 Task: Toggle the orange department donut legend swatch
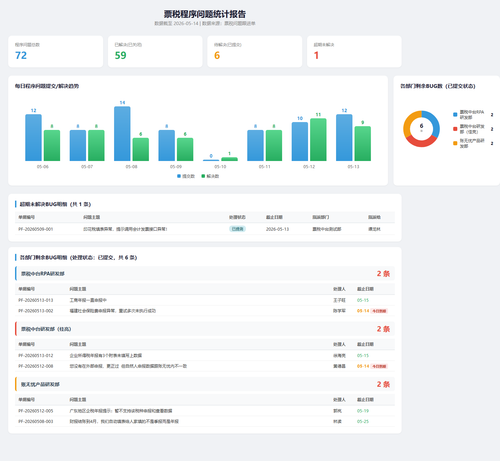455,143
